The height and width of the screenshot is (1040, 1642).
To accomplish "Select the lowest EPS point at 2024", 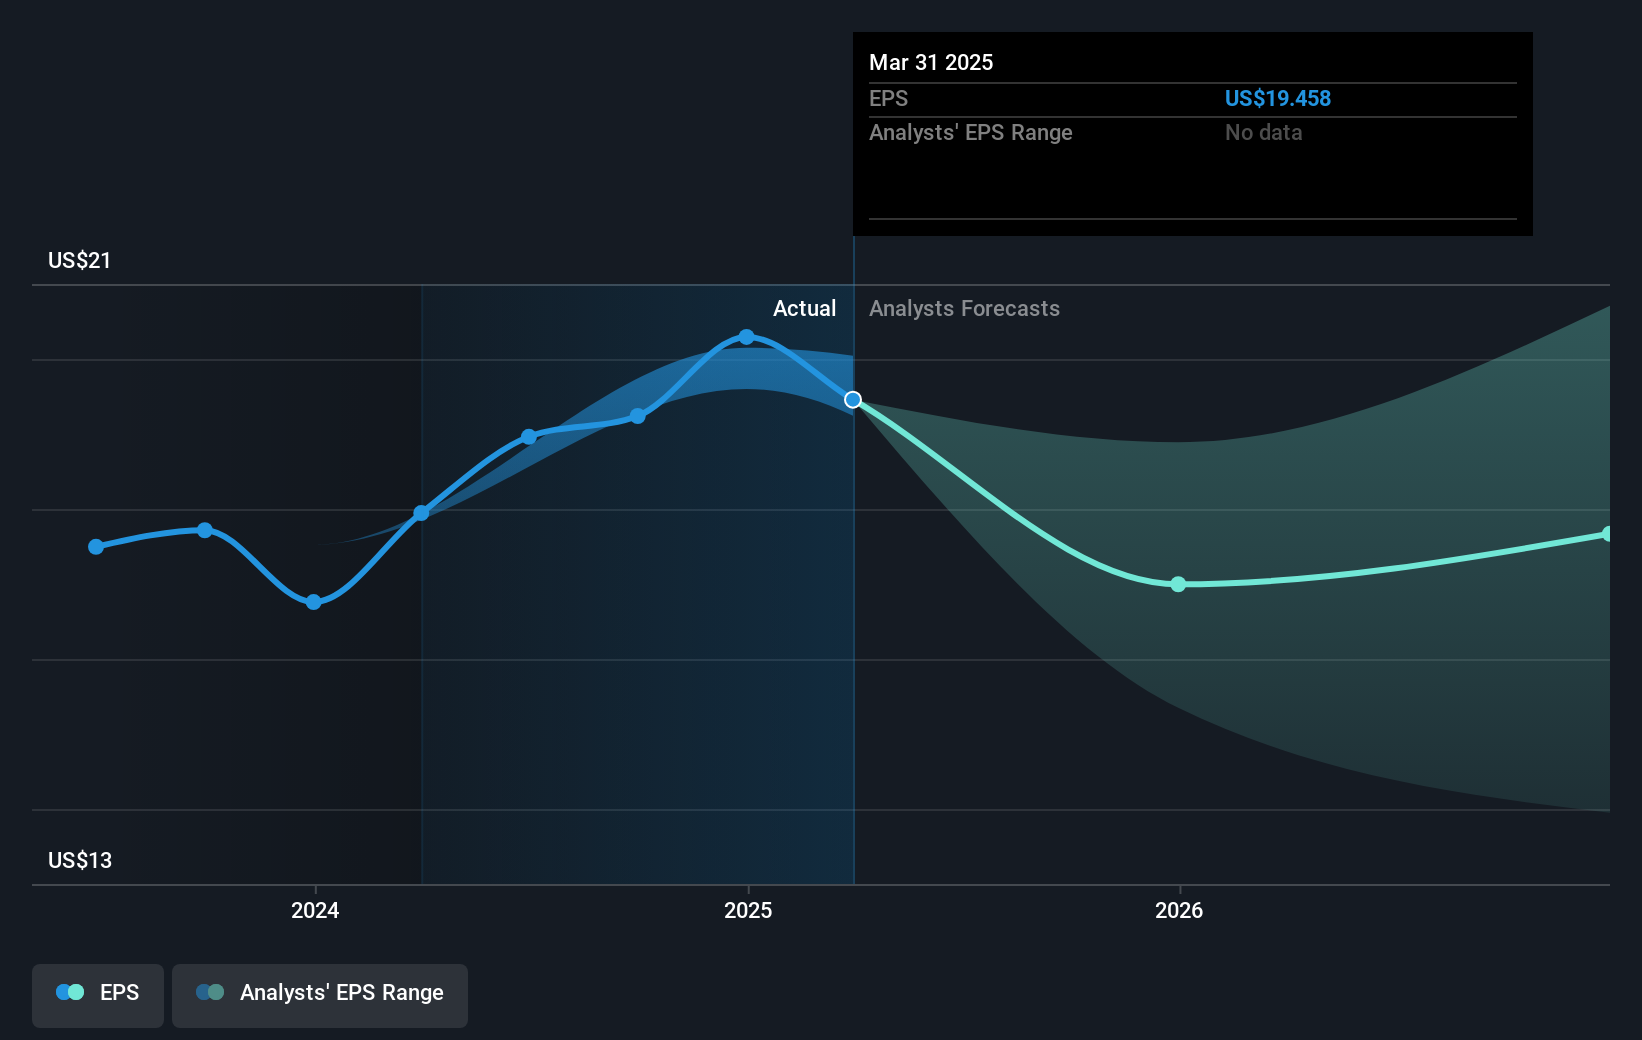I will (x=314, y=602).
